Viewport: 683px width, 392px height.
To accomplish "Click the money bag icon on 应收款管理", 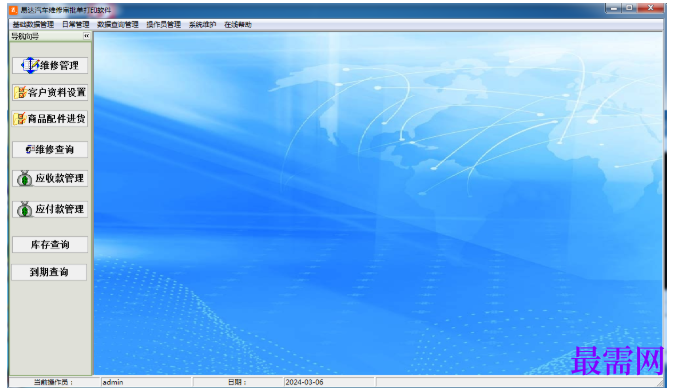I will click(x=25, y=179).
